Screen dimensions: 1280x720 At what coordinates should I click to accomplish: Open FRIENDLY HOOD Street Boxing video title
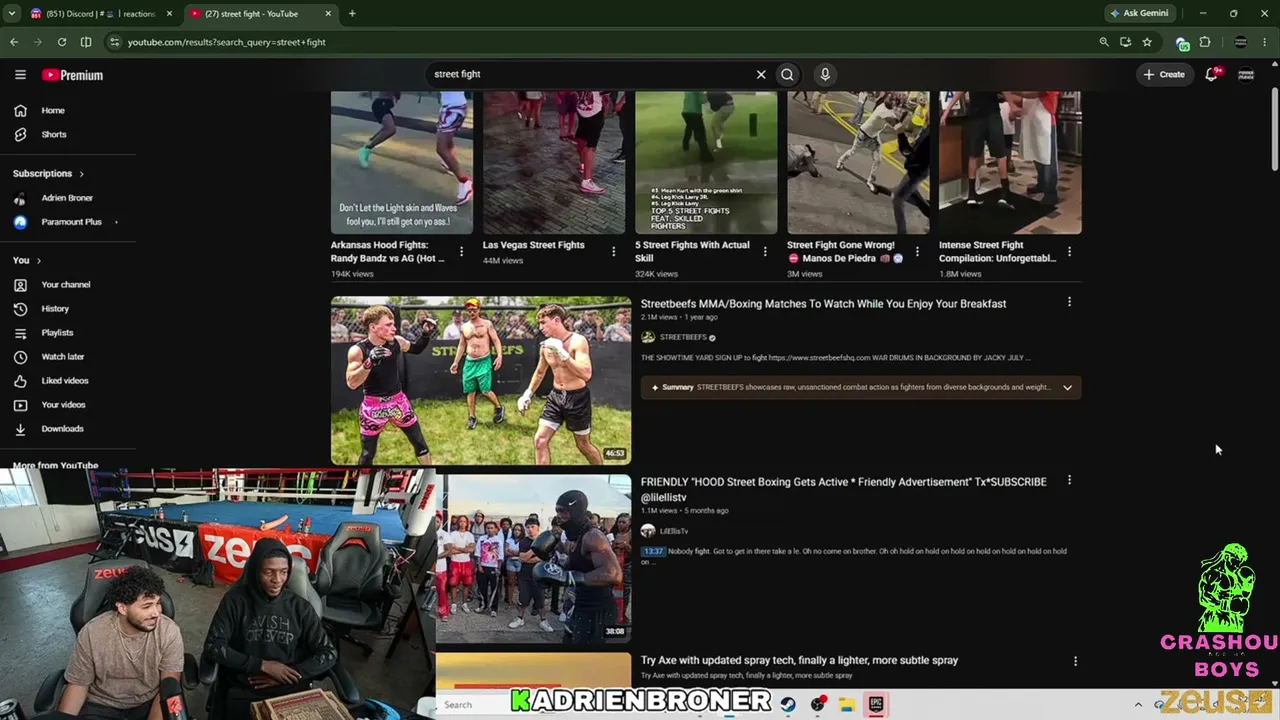(x=843, y=489)
